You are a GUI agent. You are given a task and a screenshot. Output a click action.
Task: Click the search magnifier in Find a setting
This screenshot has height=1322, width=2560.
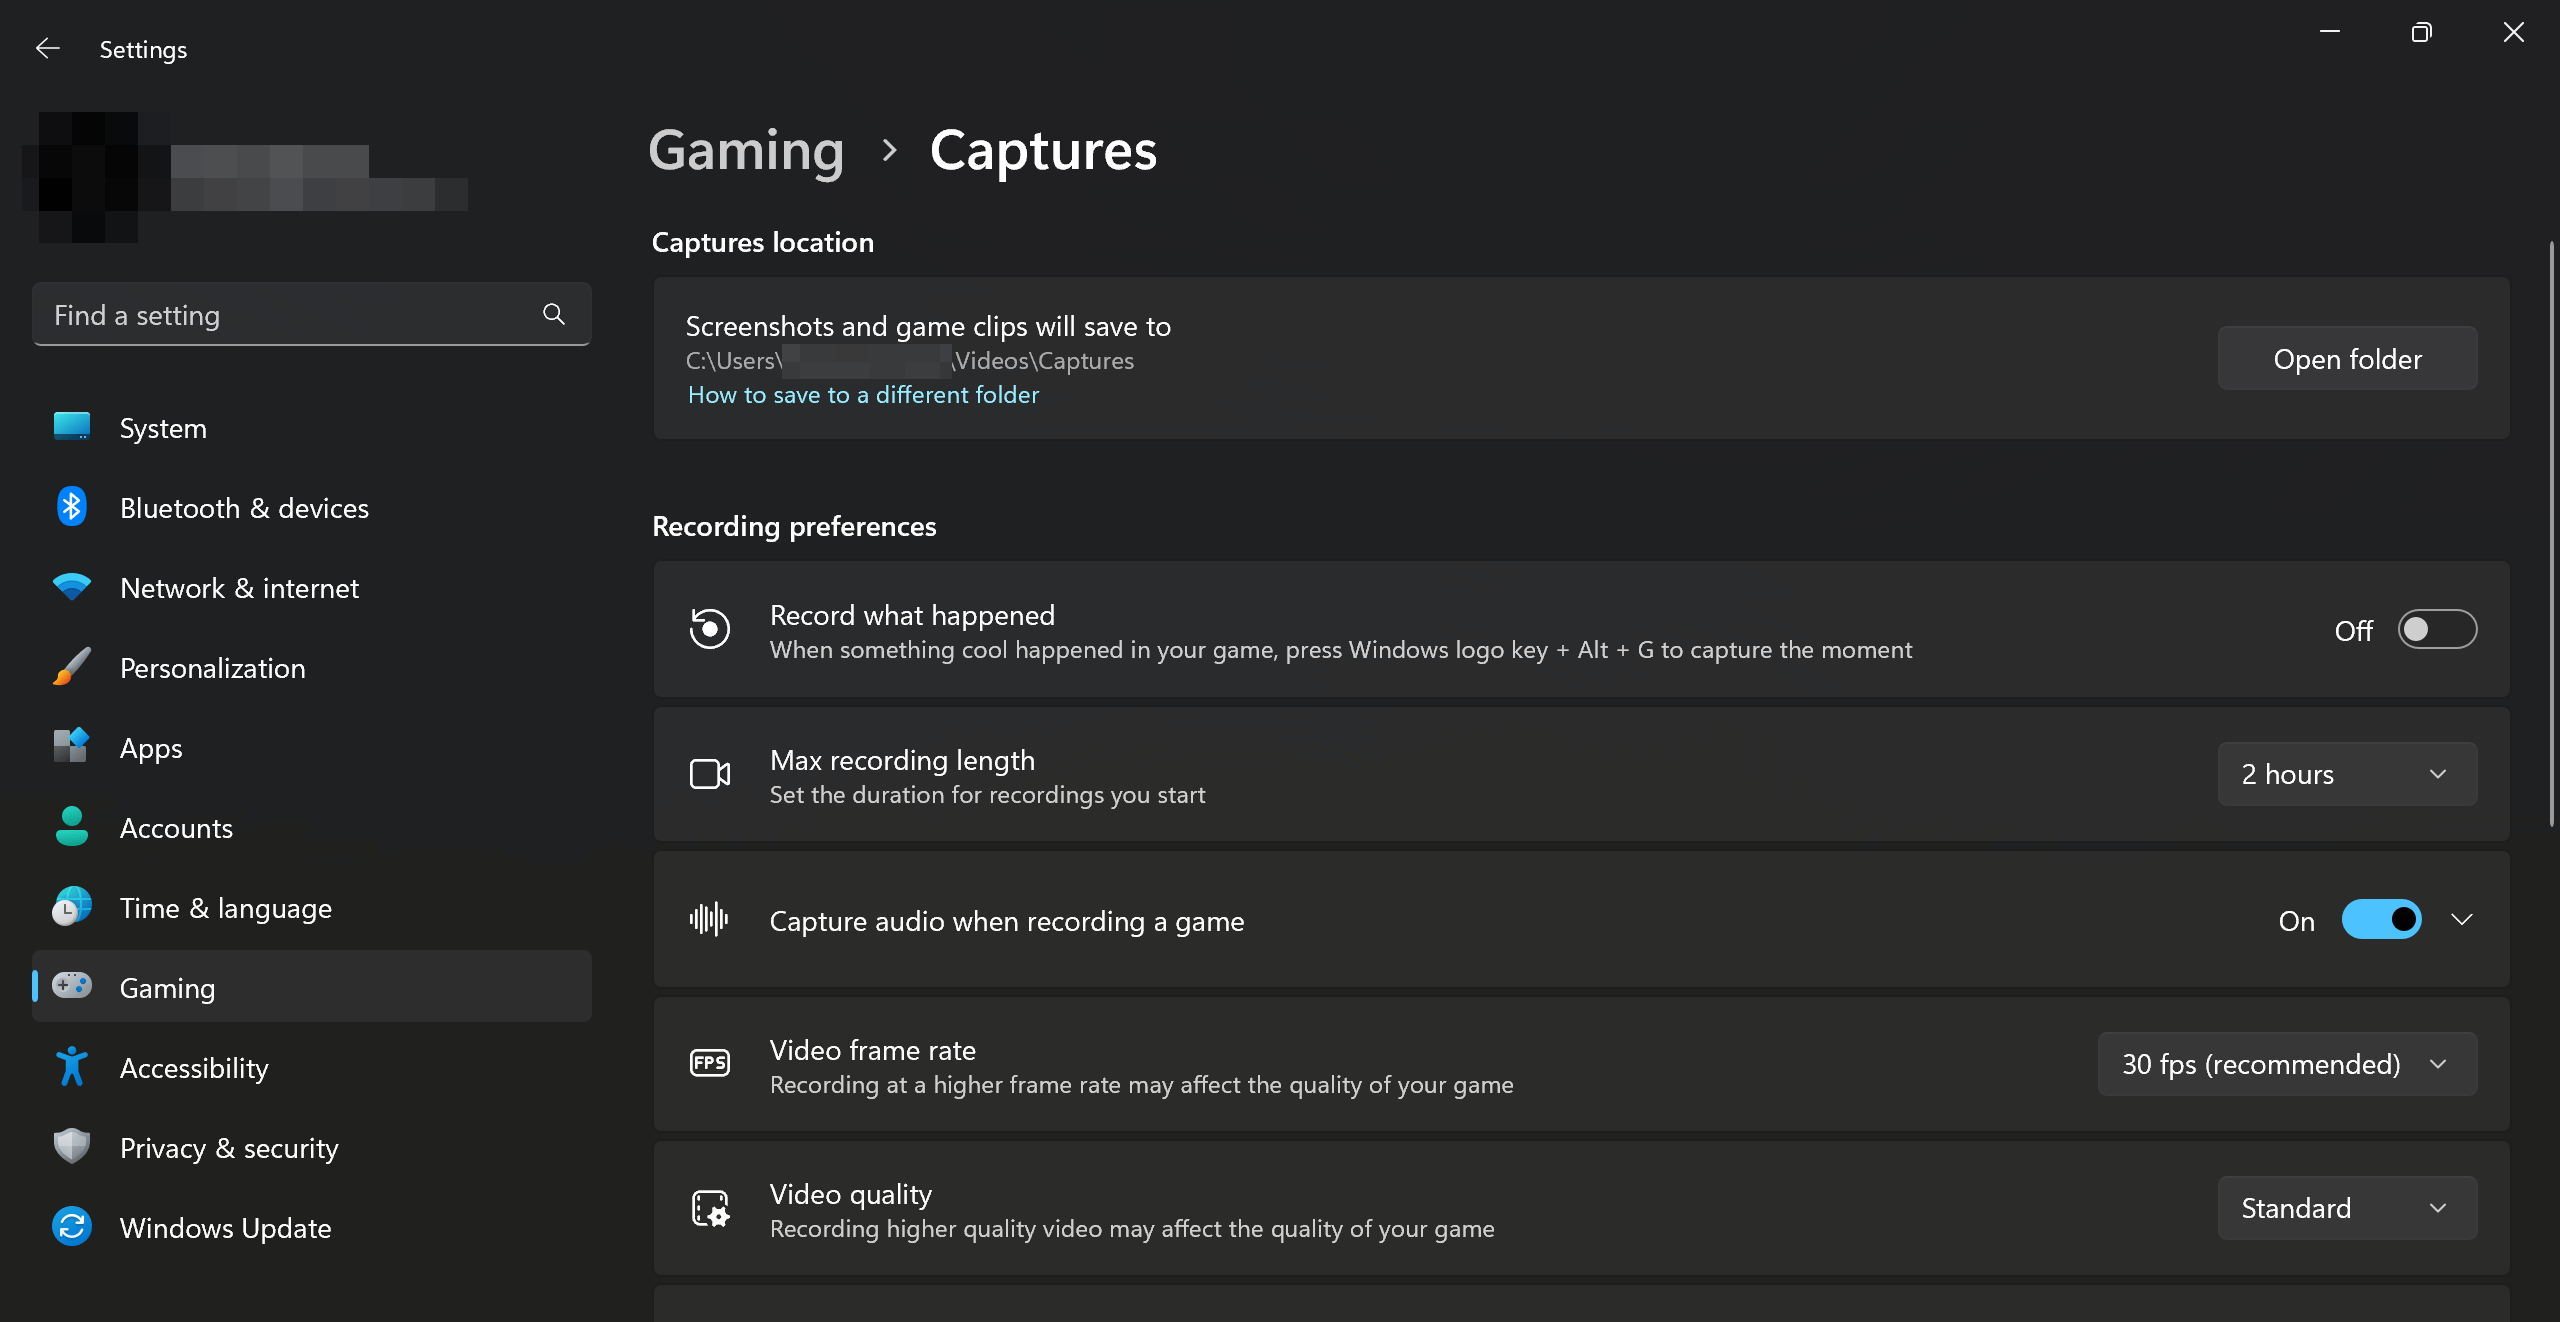553,314
